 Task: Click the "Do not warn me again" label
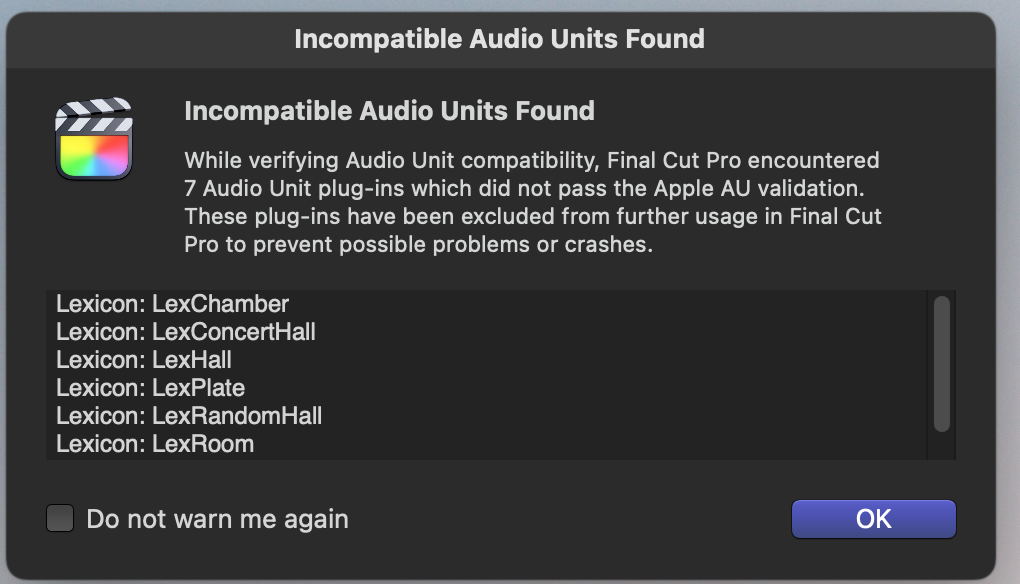[x=217, y=519]
